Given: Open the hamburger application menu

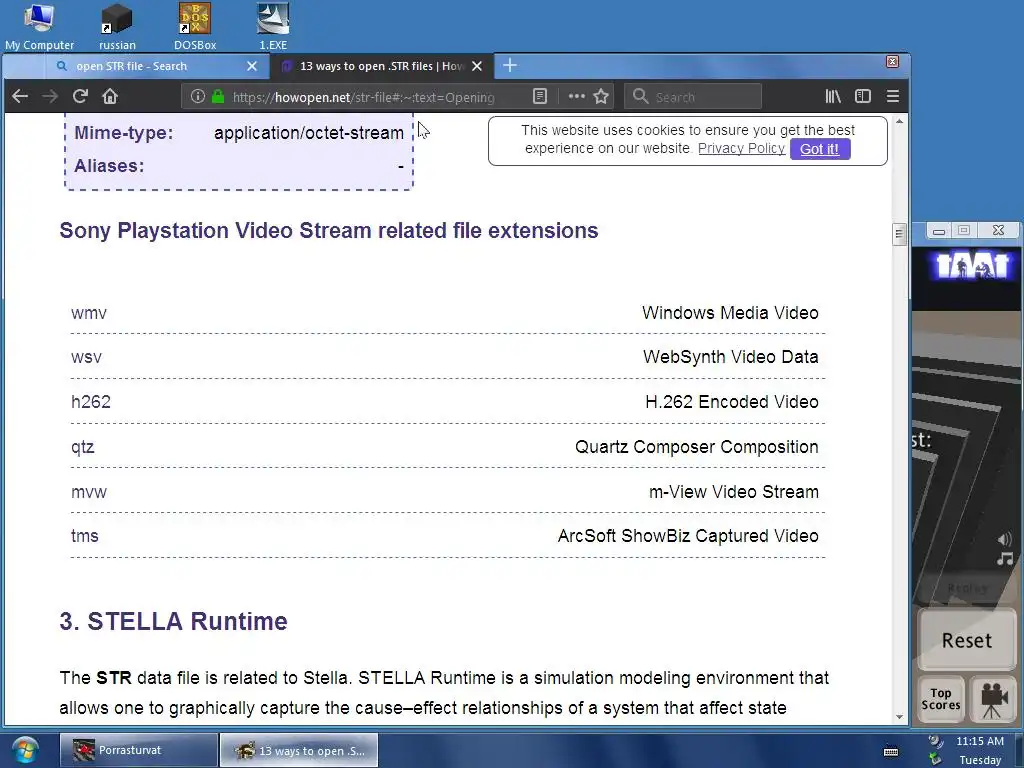Looking at the screenshot, I should click(893, 97).
